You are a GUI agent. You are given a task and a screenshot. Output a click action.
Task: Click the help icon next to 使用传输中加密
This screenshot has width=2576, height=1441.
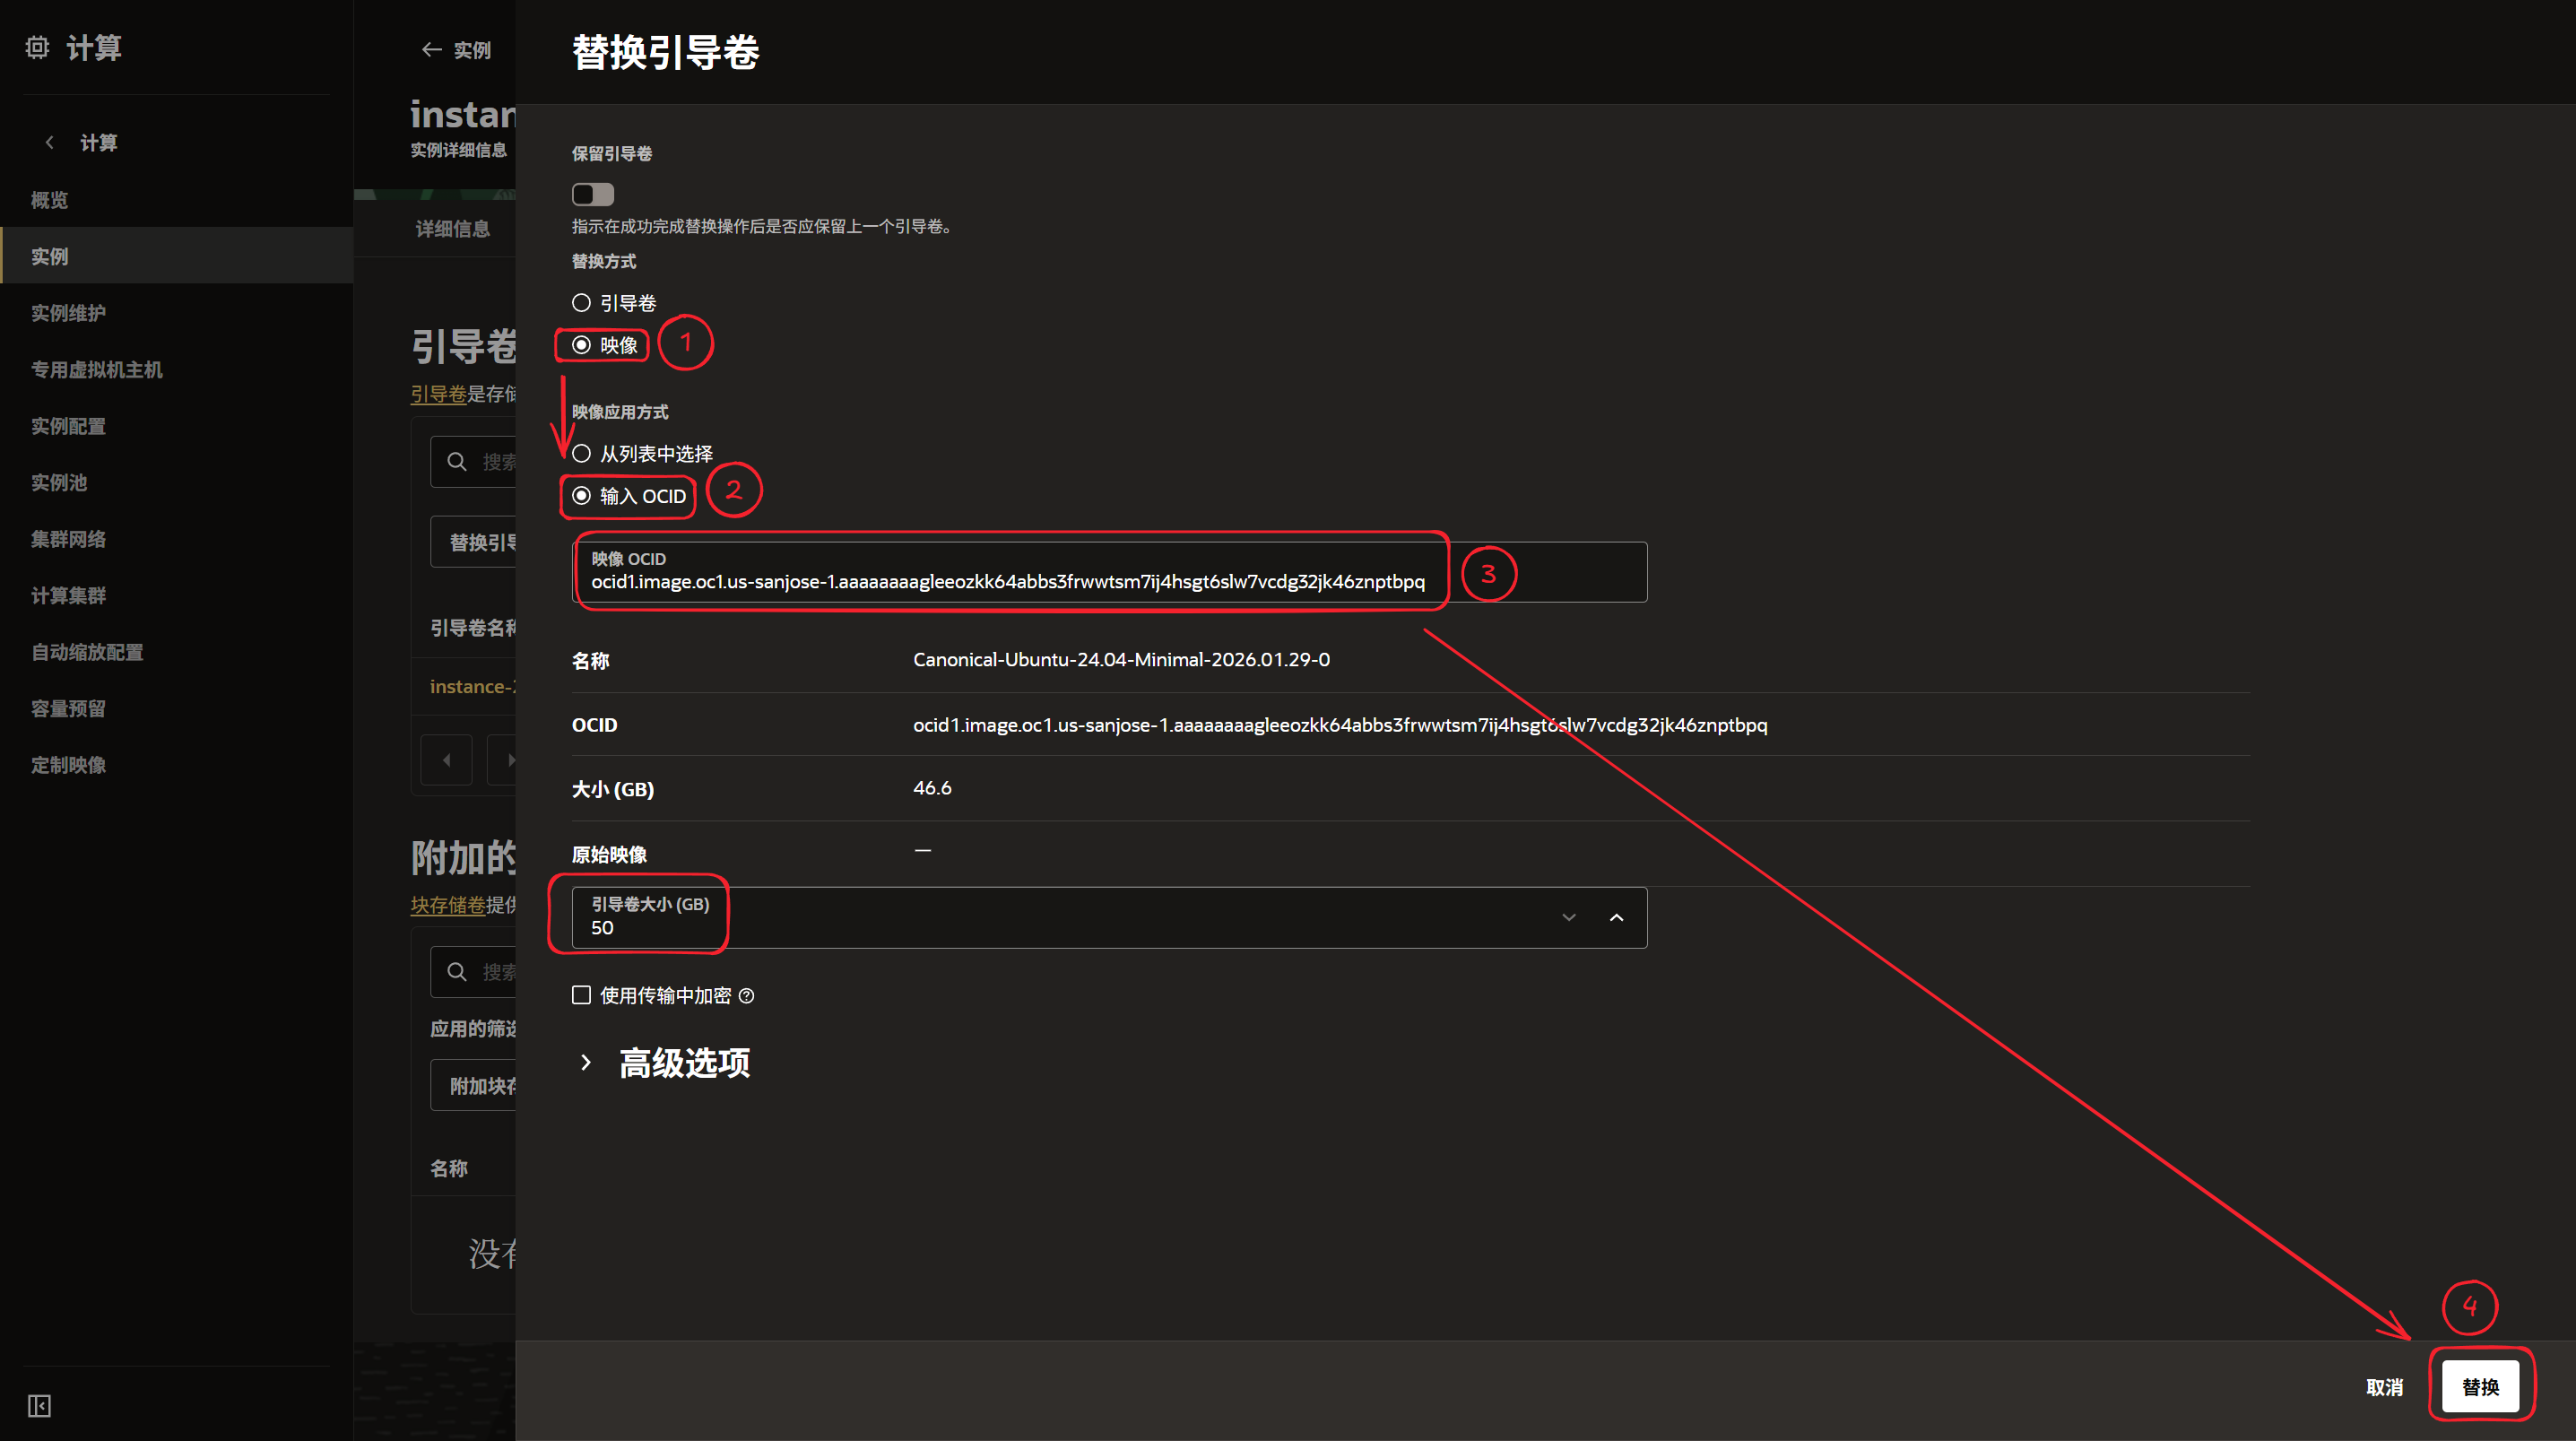coord(746,996)
